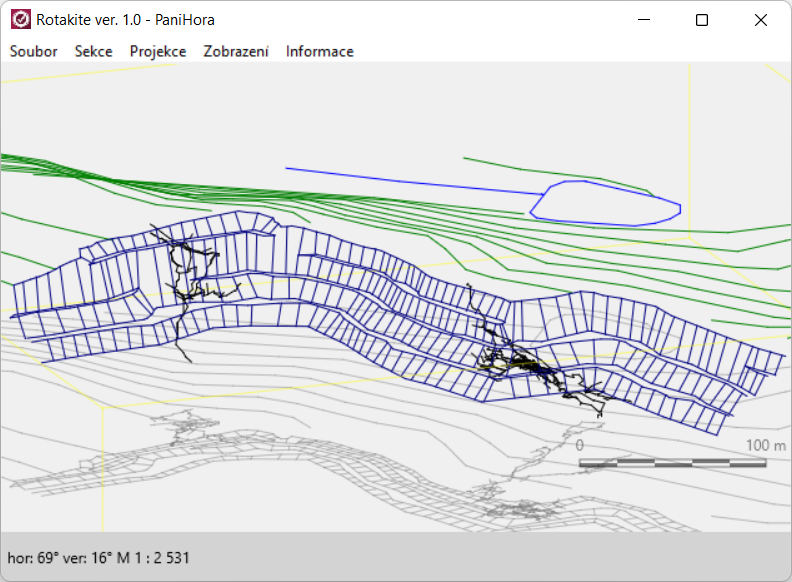This screenshot has height=582, width=792.
Task: Minimize the Rotakite window
Action: [x=644, y=20]
